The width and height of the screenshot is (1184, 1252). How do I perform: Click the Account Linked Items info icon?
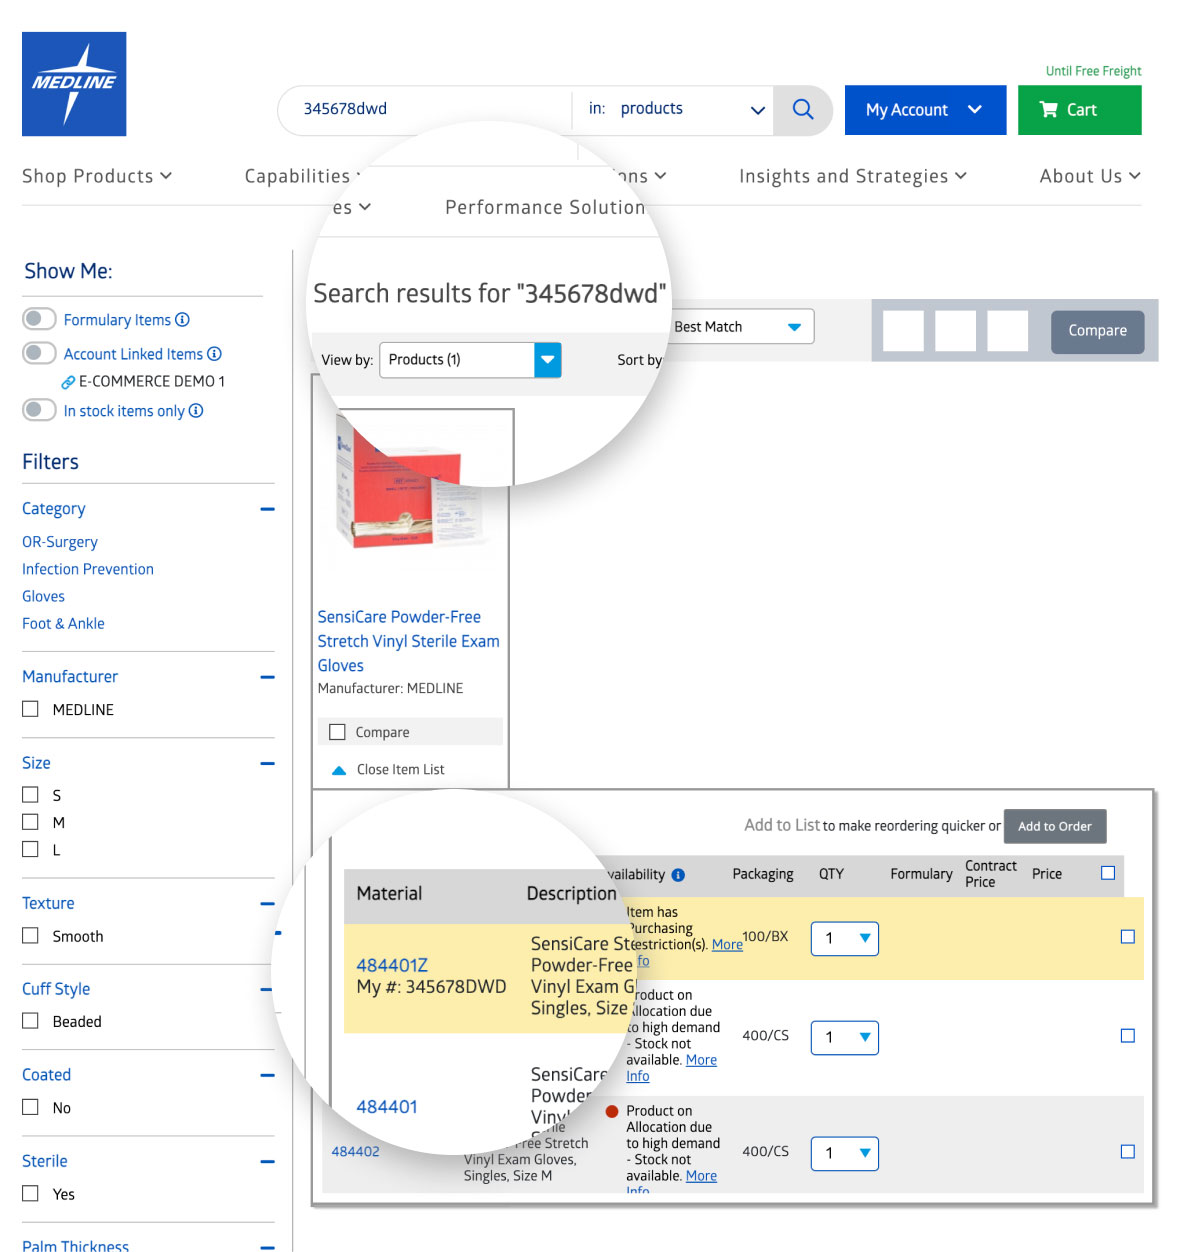(x=214, y=354)
